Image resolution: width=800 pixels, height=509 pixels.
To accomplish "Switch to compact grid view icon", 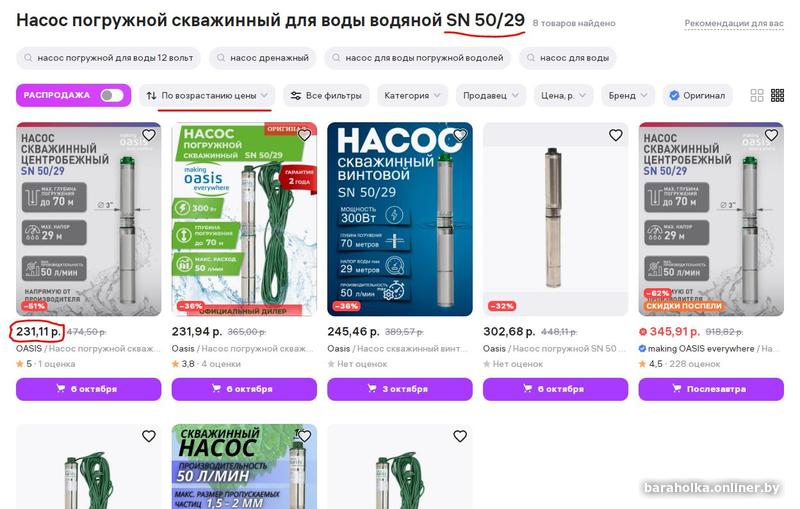I will point(777,95).
